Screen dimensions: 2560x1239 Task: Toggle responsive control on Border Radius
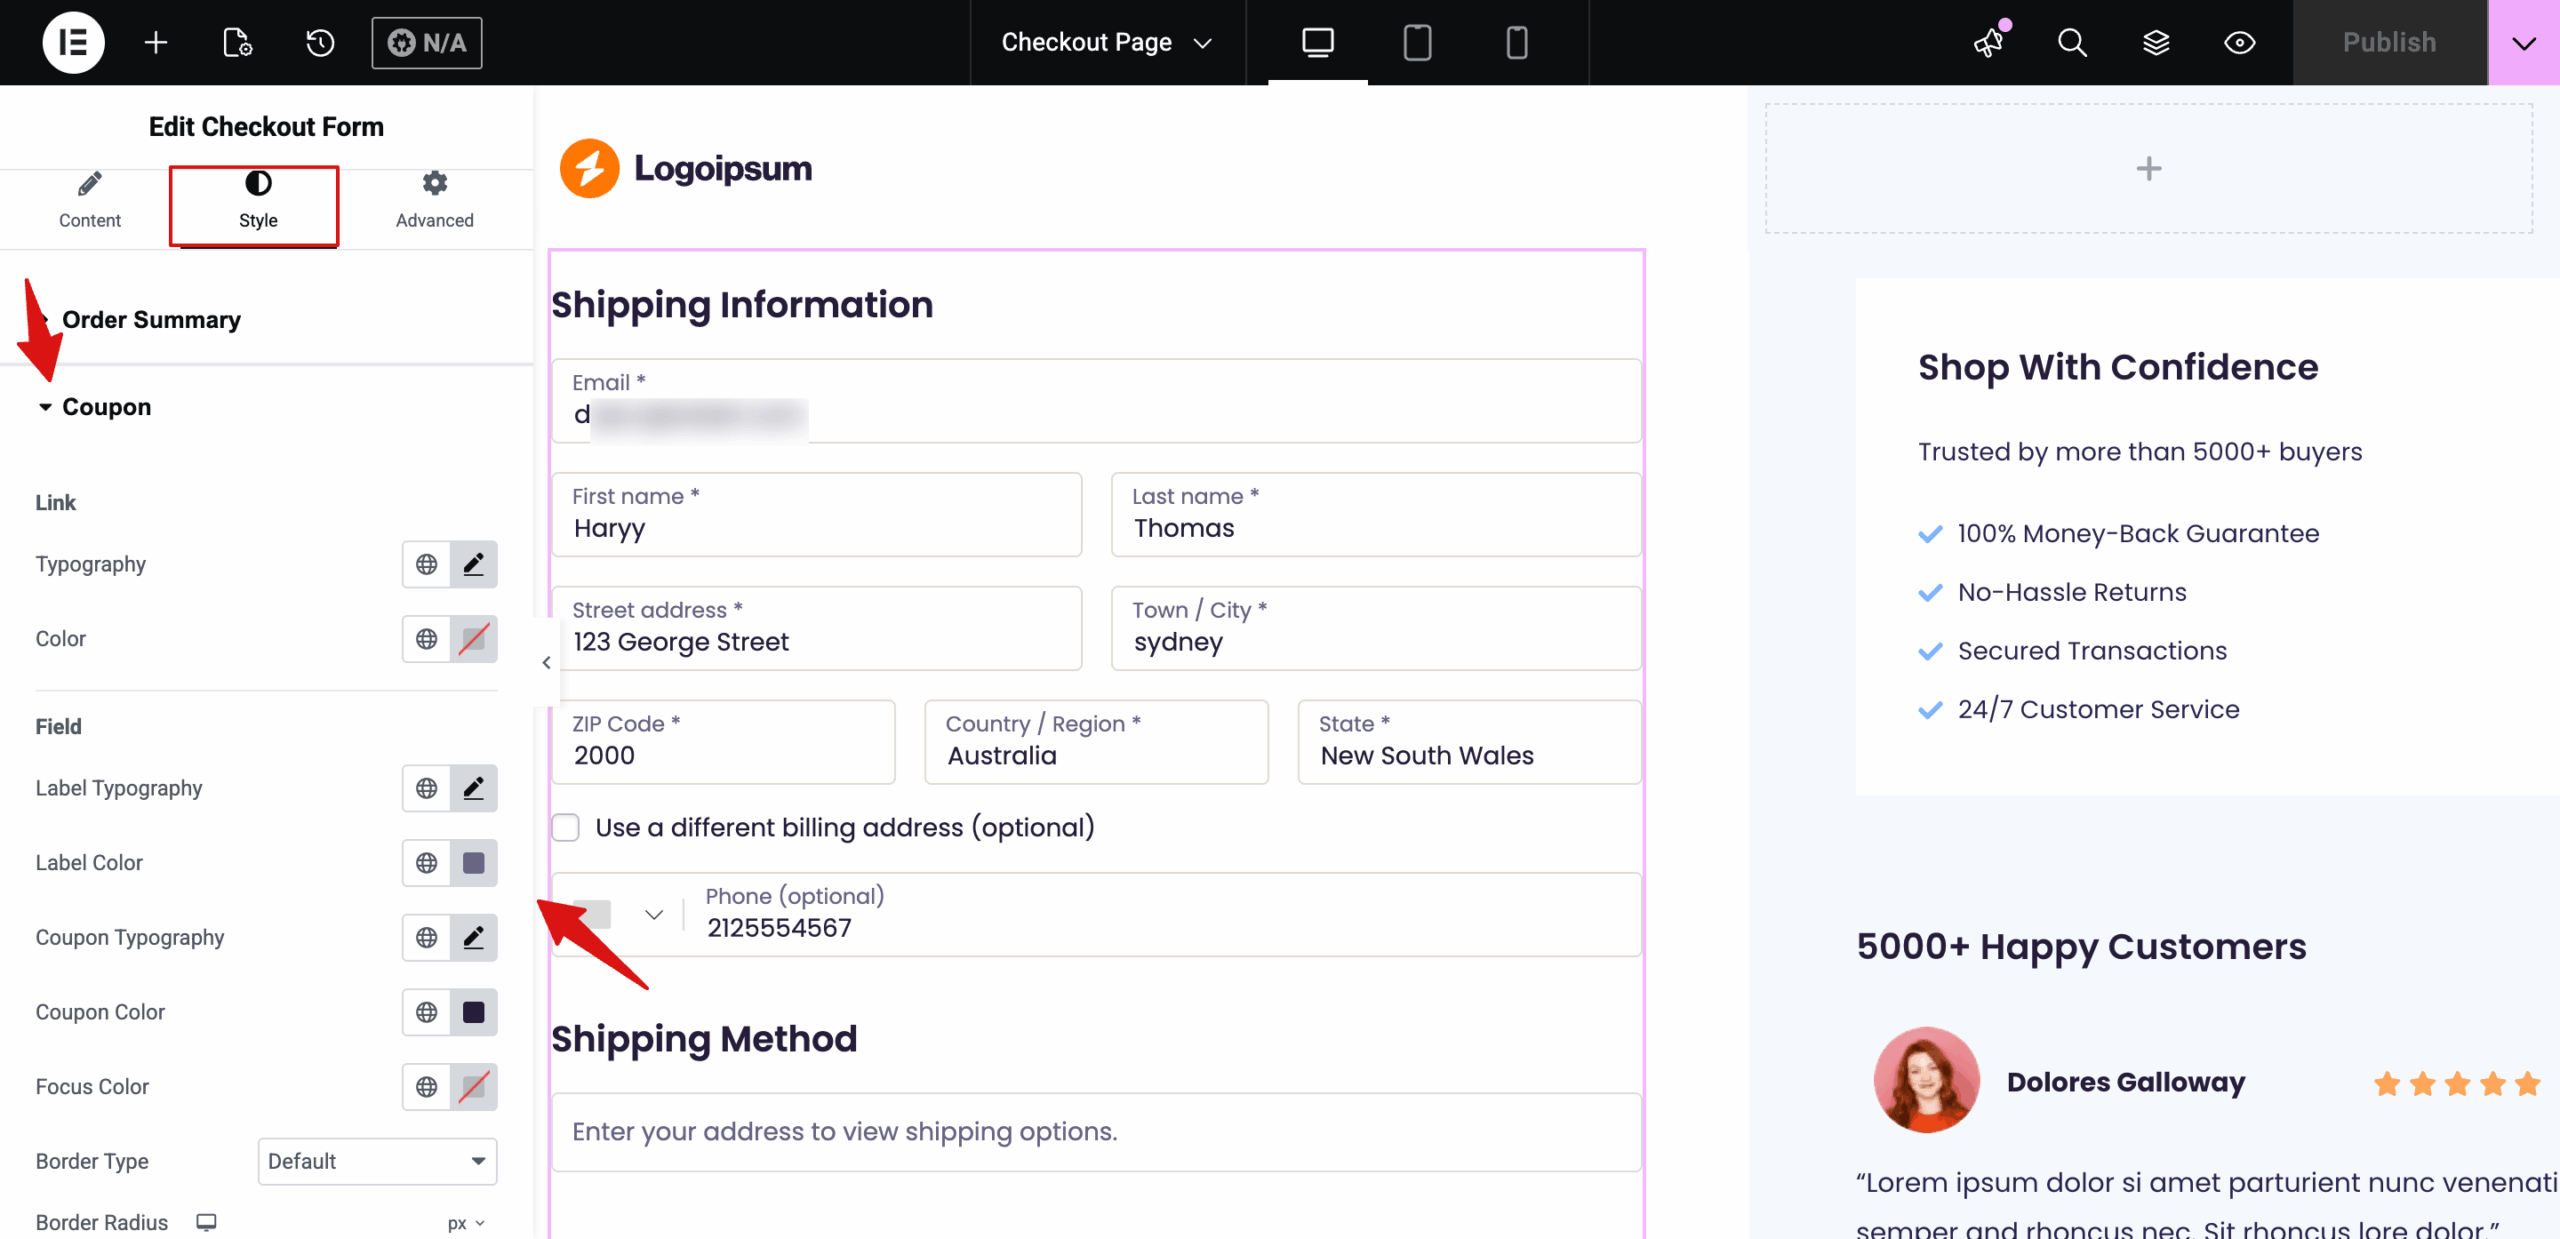[x=206, y=1221]
